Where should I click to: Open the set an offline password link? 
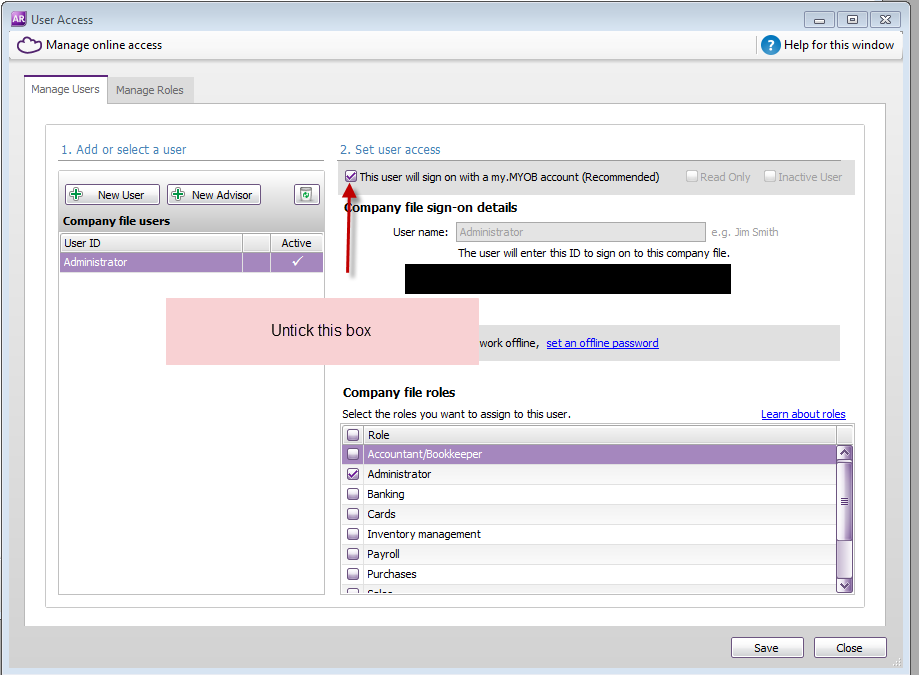point(603,343)
